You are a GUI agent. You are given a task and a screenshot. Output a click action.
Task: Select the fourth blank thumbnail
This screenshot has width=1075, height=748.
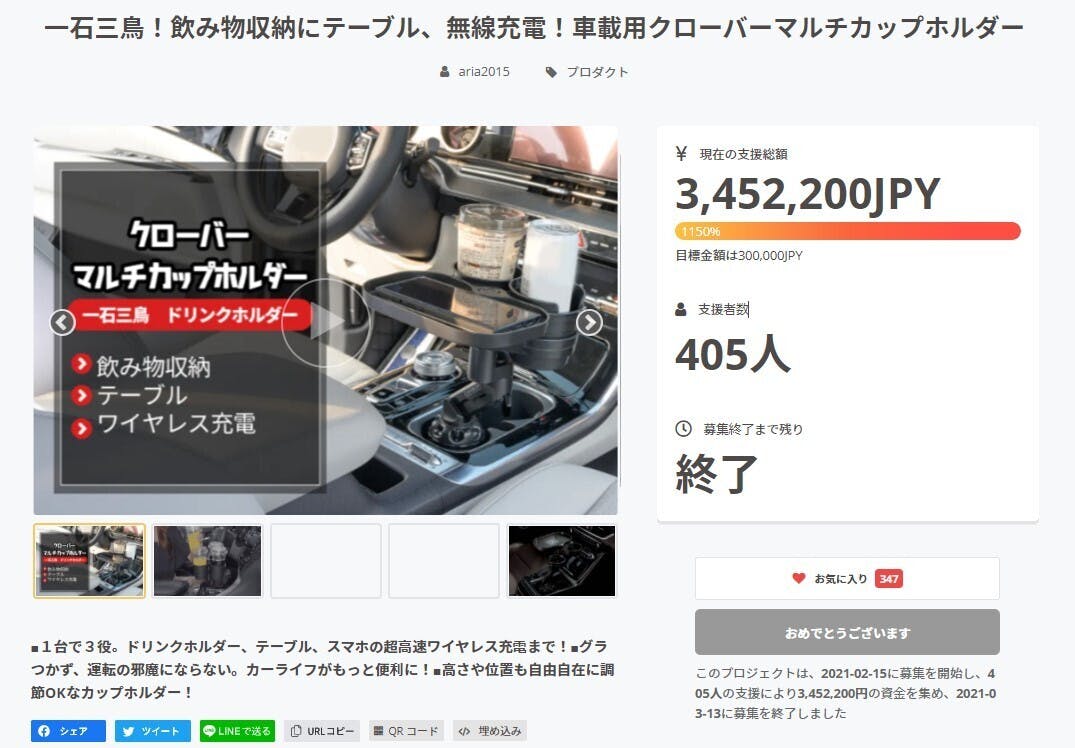(444, 561)
